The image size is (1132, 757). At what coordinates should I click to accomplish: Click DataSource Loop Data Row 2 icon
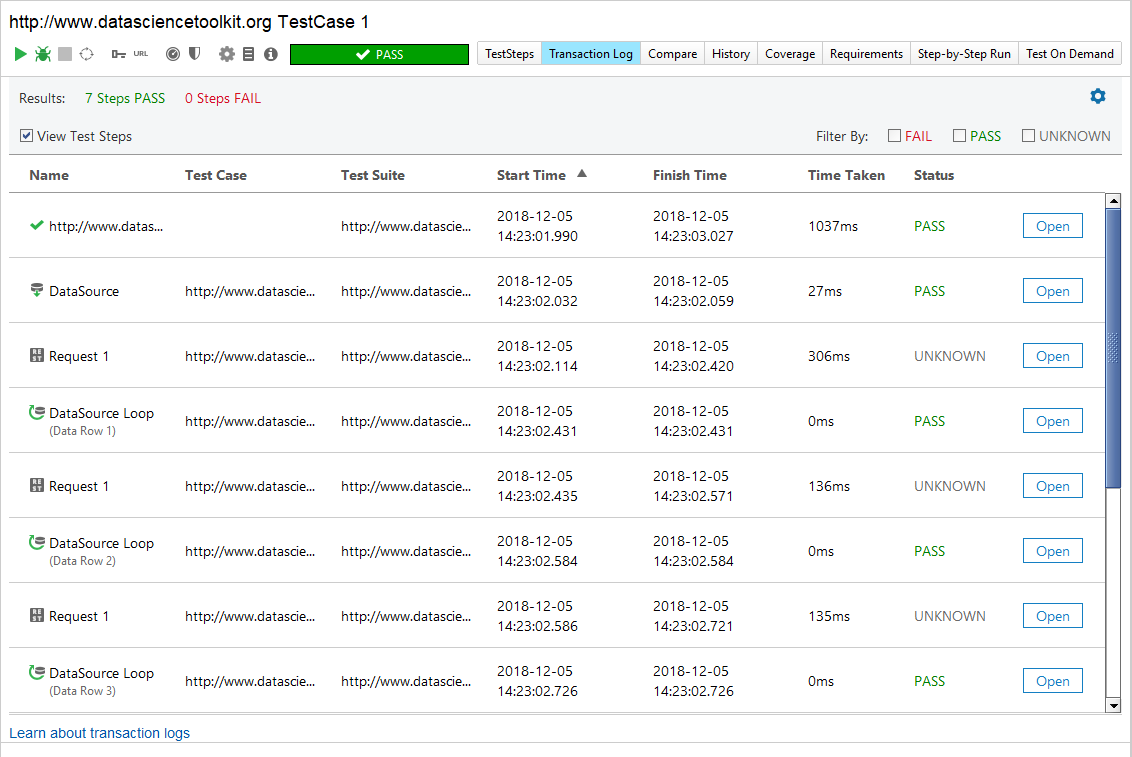click(x=37, y=542)
